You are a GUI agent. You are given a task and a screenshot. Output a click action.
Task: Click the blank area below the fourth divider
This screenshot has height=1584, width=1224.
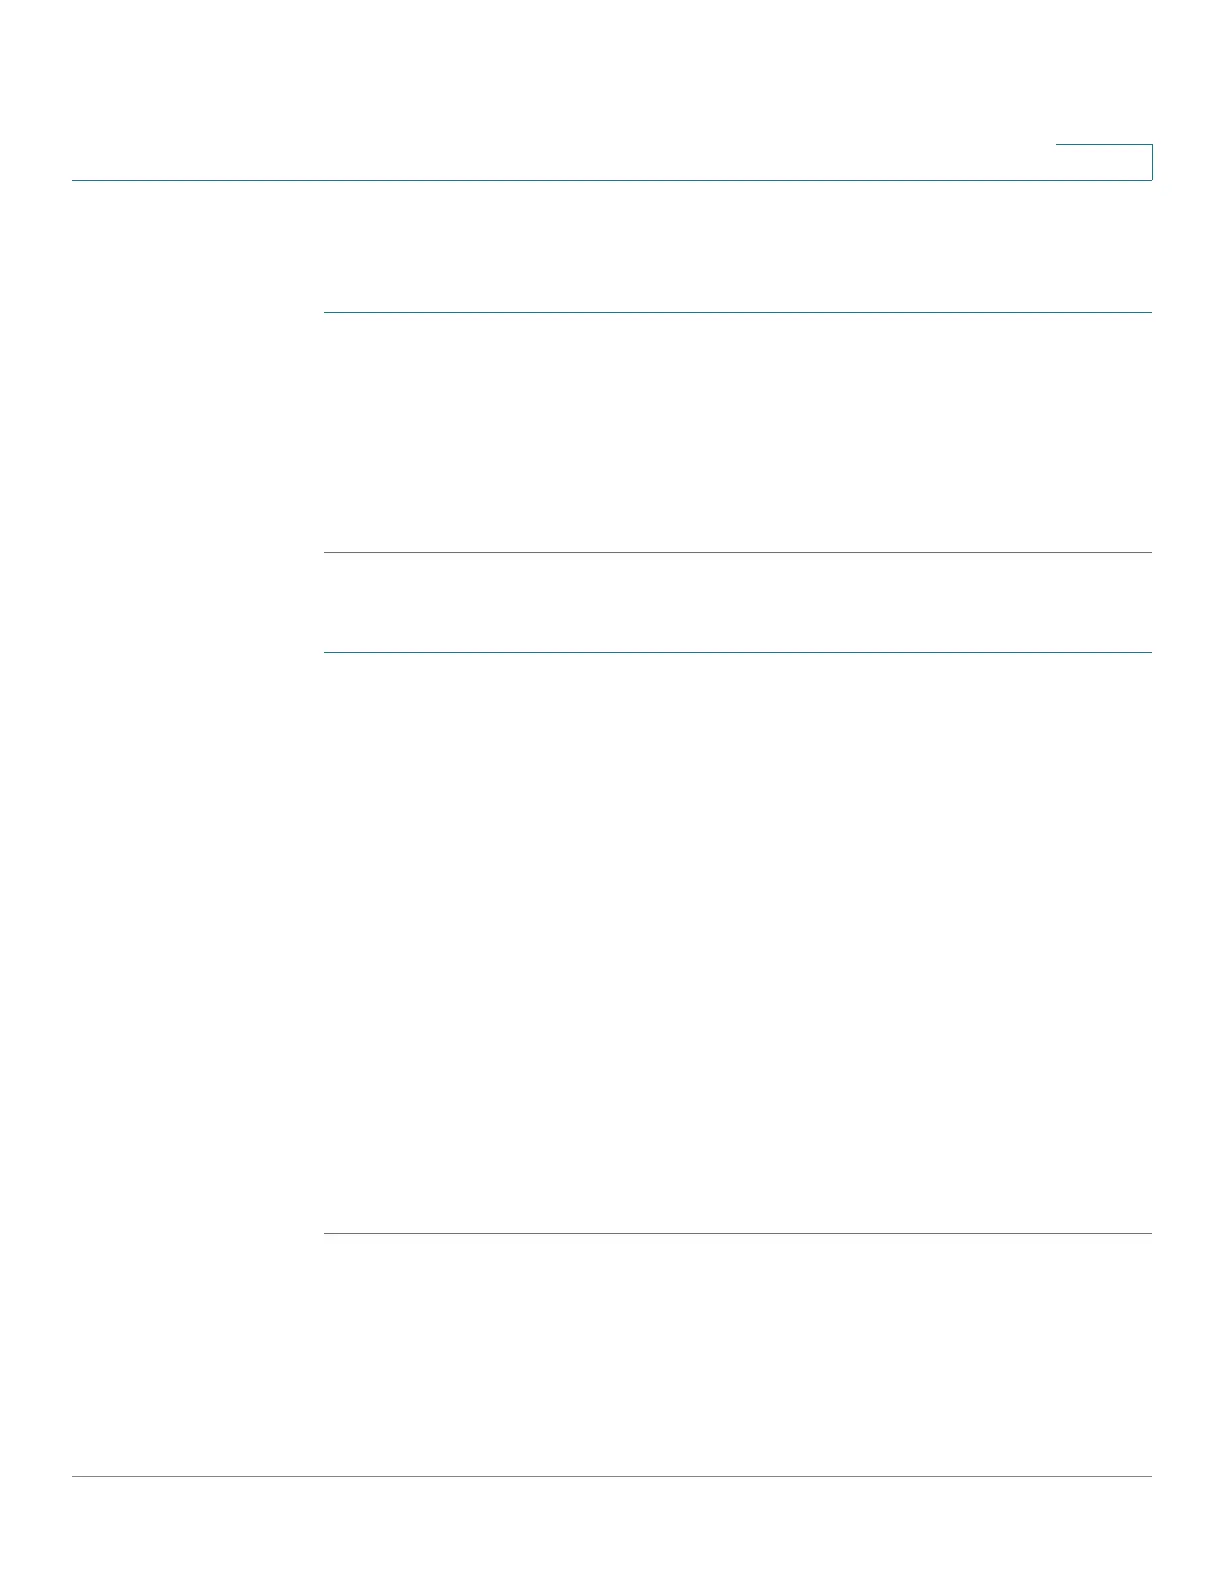coord(738,1355)
